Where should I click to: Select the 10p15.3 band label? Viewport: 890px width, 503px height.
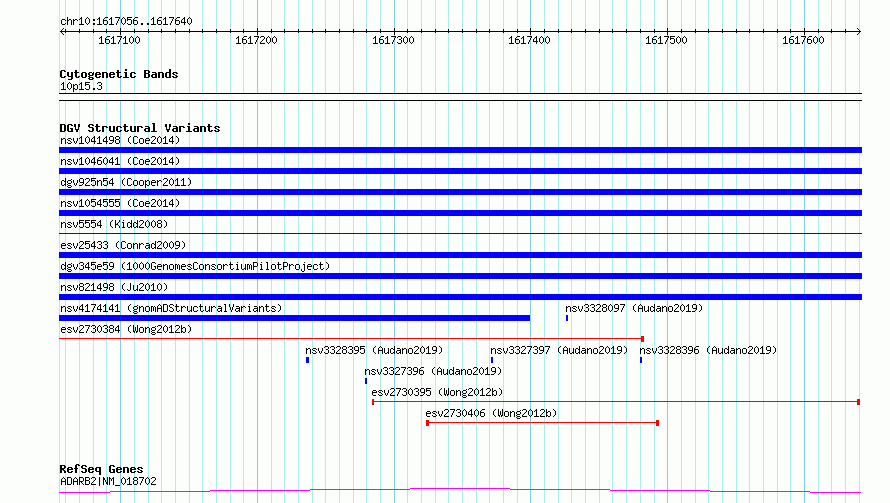tap(81, 86)
